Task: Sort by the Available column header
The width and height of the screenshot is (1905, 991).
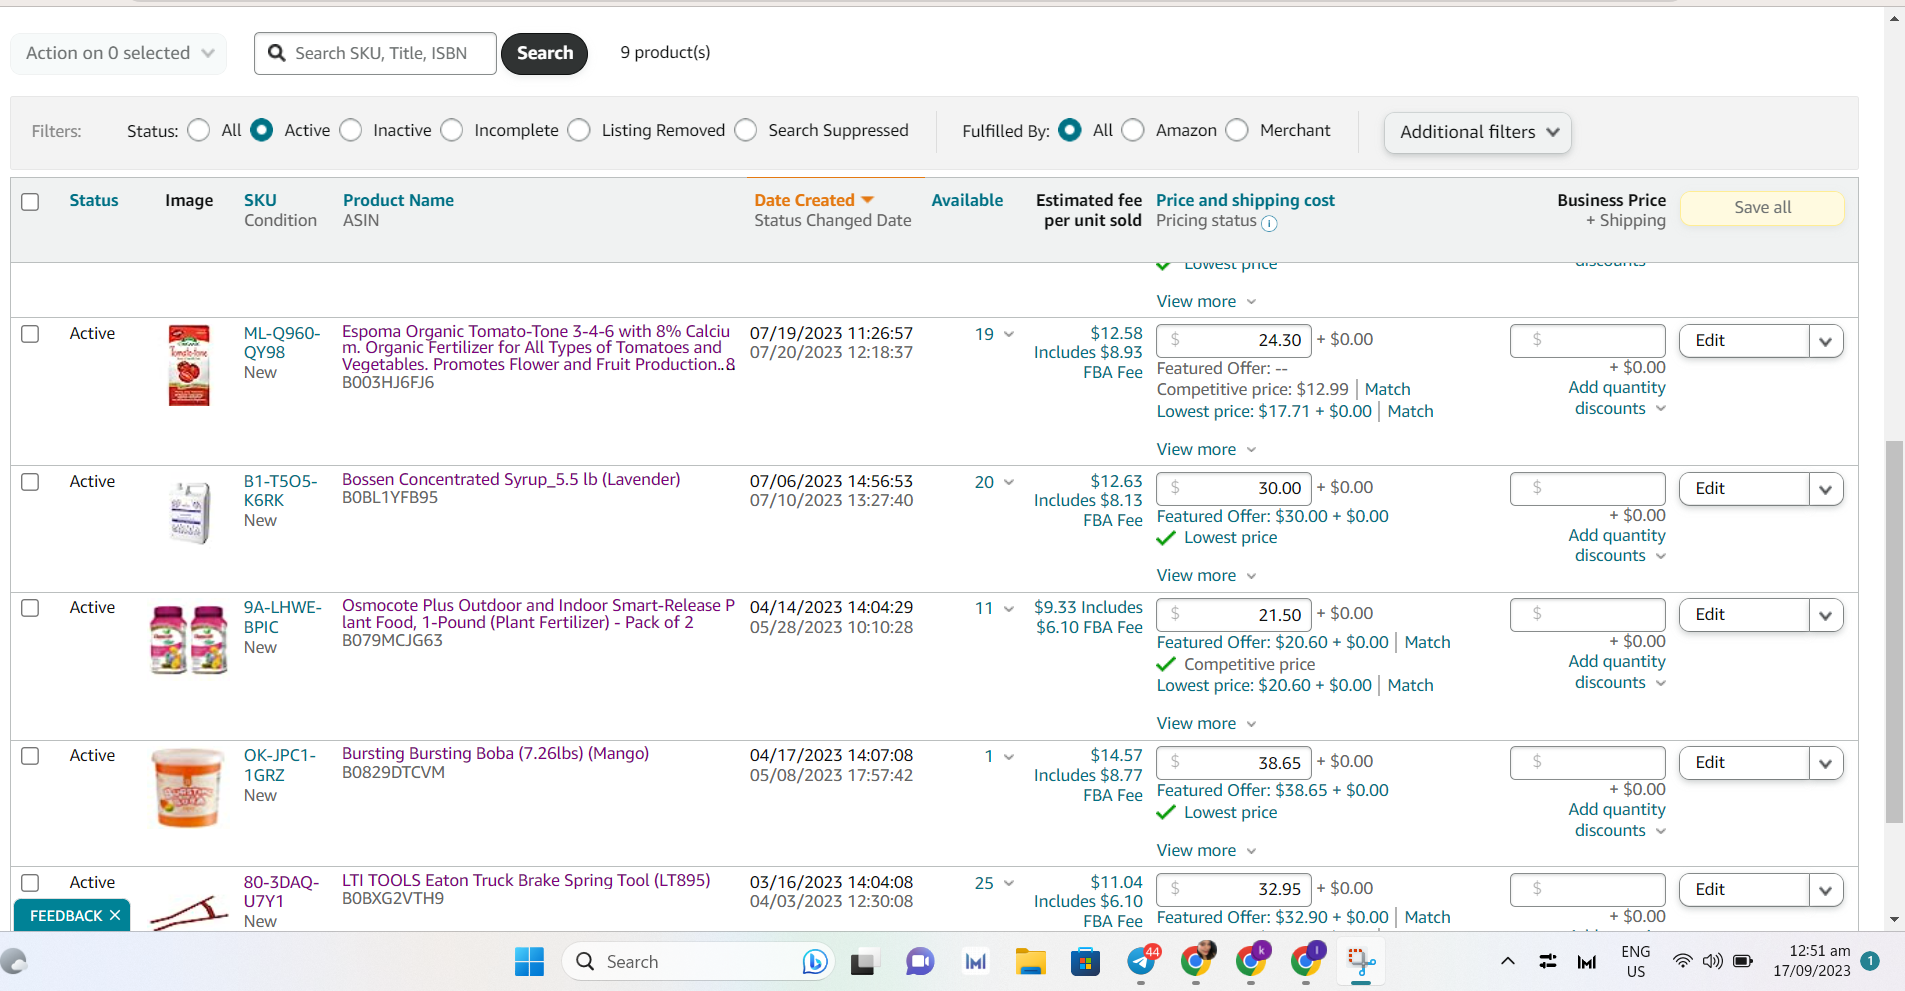Action: pyautogui.click(x=967, y=200)
